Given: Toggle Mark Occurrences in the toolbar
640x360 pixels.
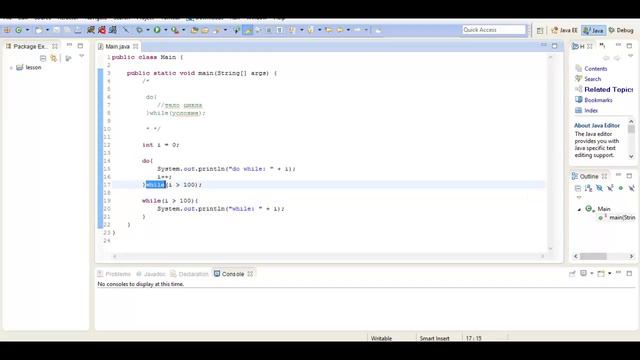Looking at the screenshot, I should 248,30.
